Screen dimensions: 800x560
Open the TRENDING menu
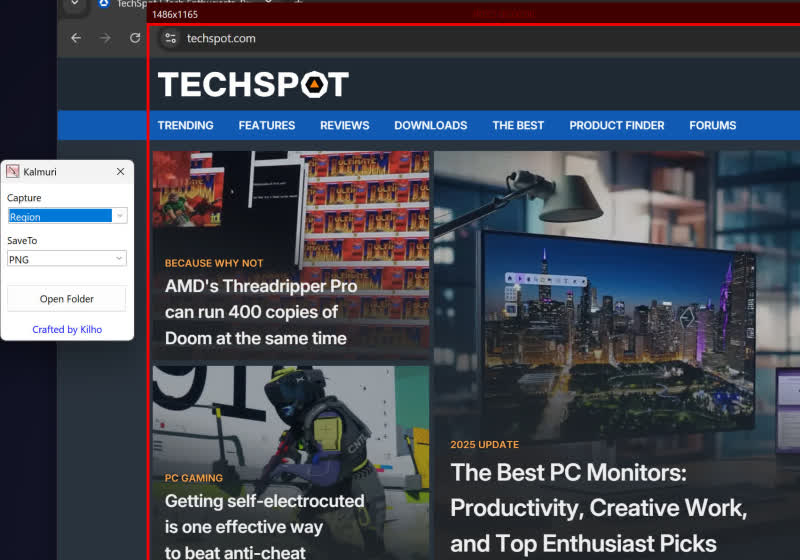(x=185, y=125)
